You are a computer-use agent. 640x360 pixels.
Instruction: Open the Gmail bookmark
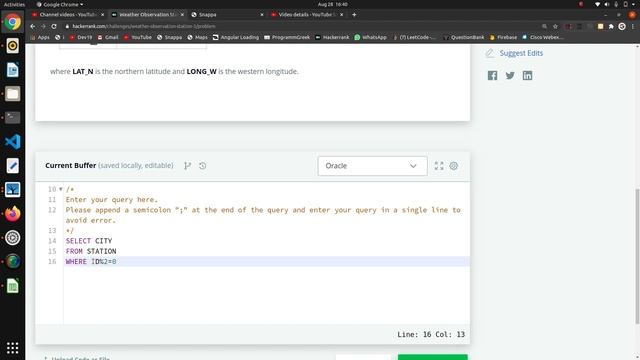[x=108, y=37]
